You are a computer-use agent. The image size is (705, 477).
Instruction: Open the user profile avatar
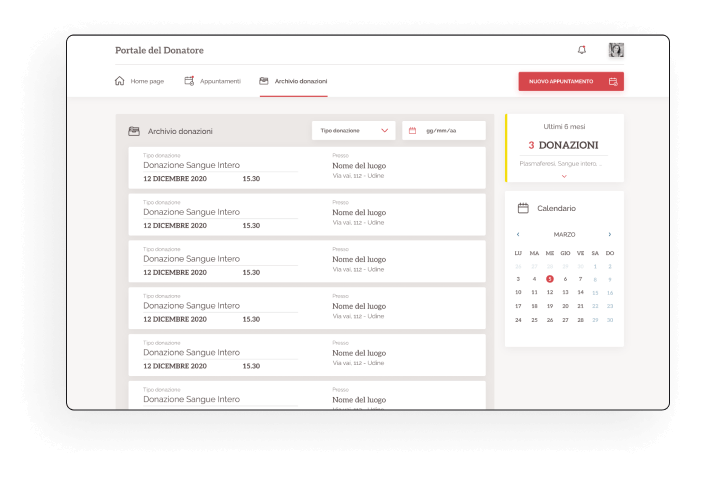tap(616, 50)
